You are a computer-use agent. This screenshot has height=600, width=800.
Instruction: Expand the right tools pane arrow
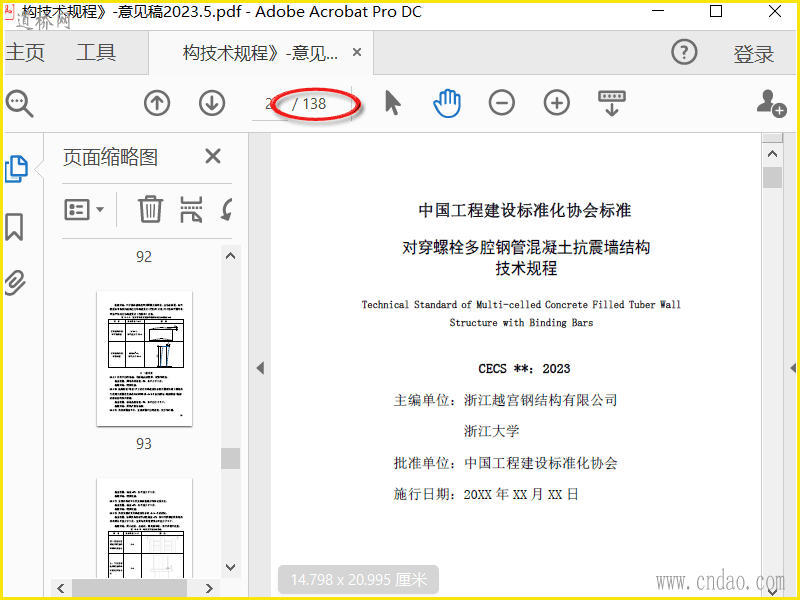coord(793,368)
